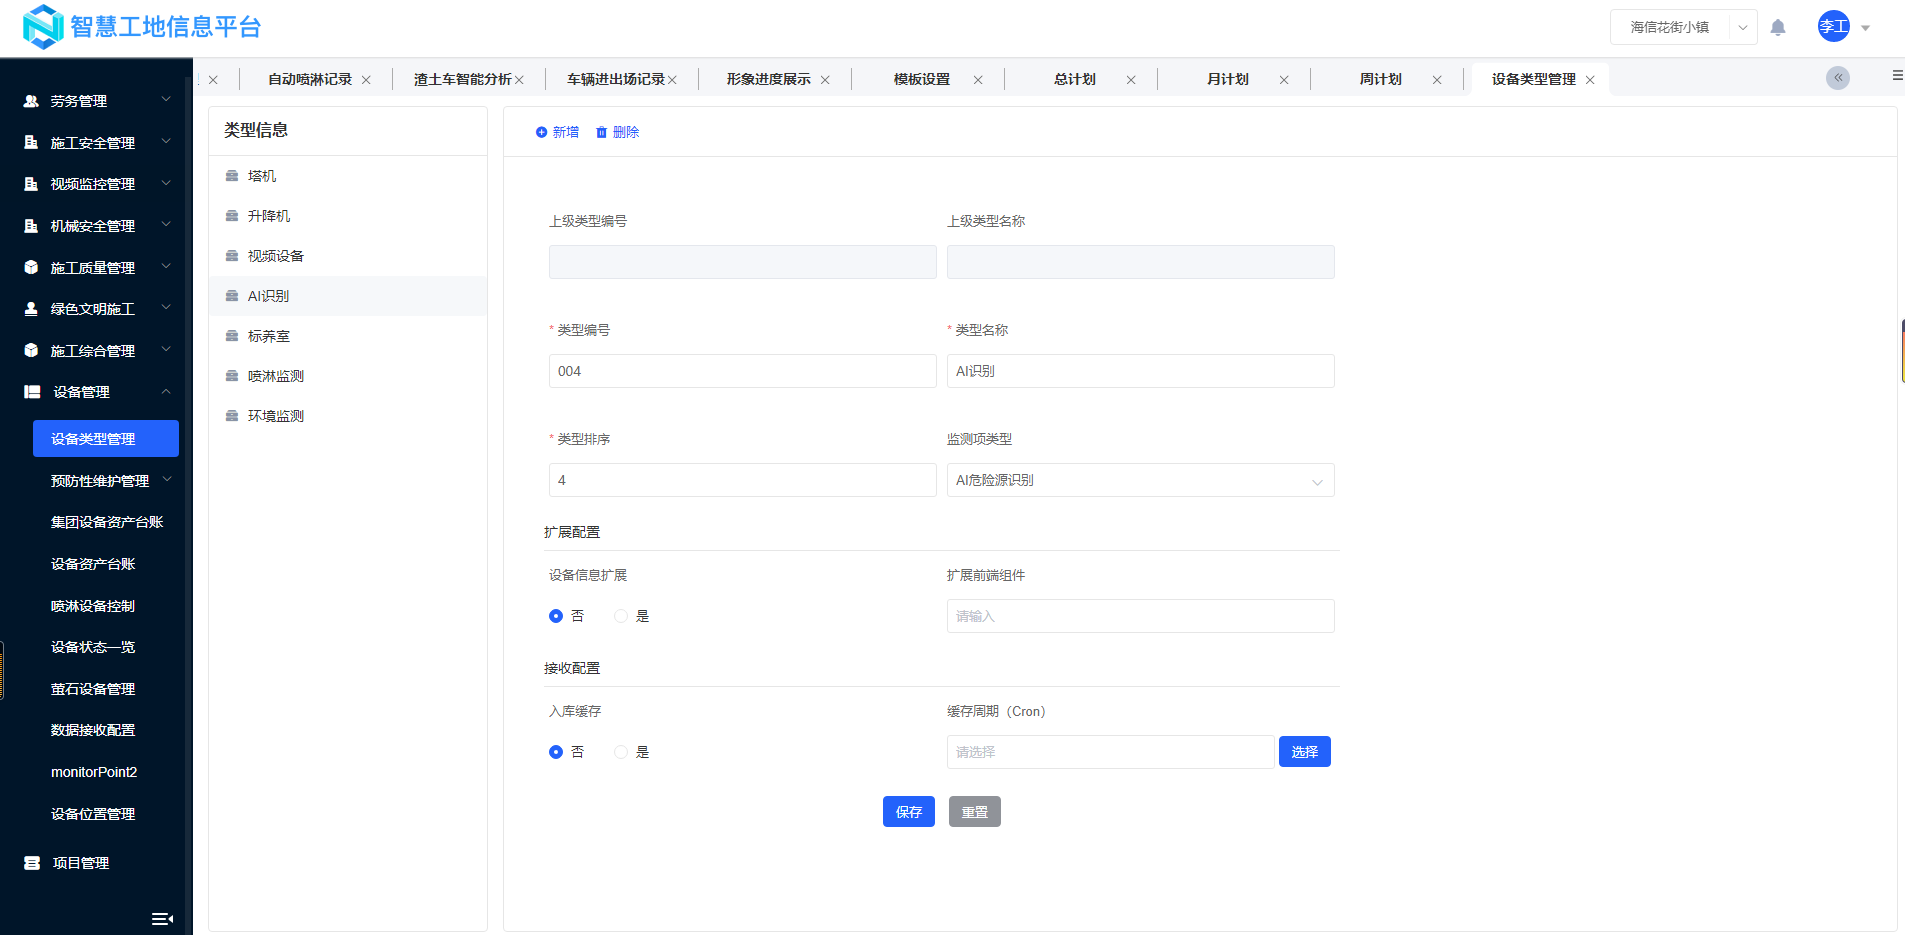Close the 总计划 tab
1905x935 pixels.
[1131, 80]
